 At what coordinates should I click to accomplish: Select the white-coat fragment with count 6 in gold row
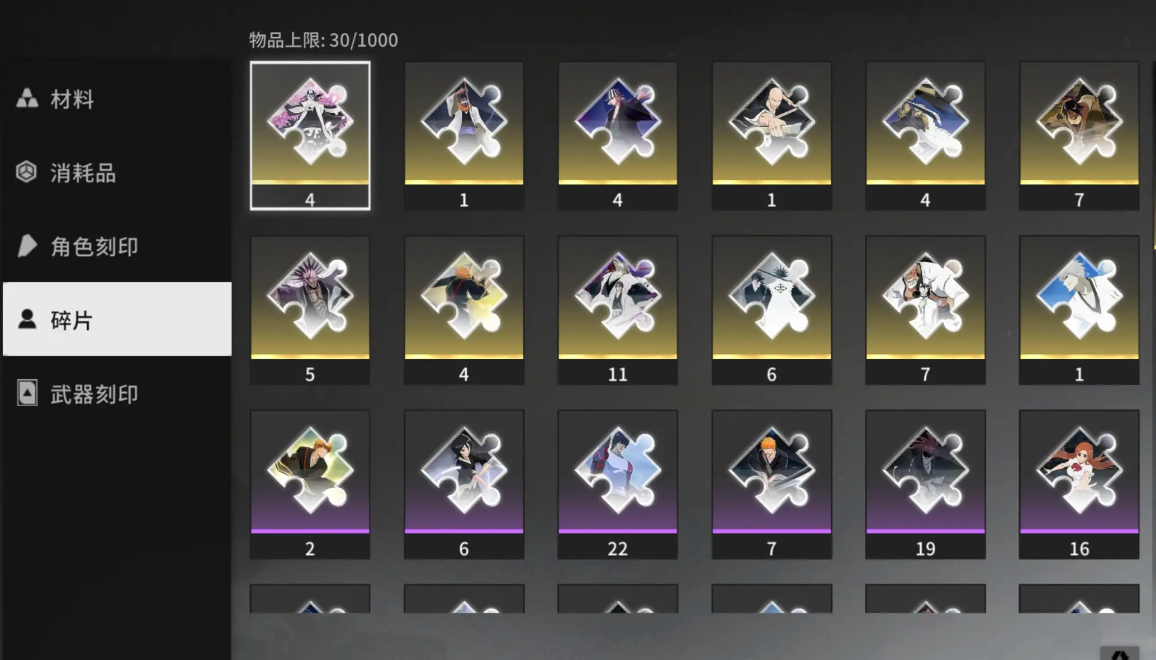click(772, 310)
